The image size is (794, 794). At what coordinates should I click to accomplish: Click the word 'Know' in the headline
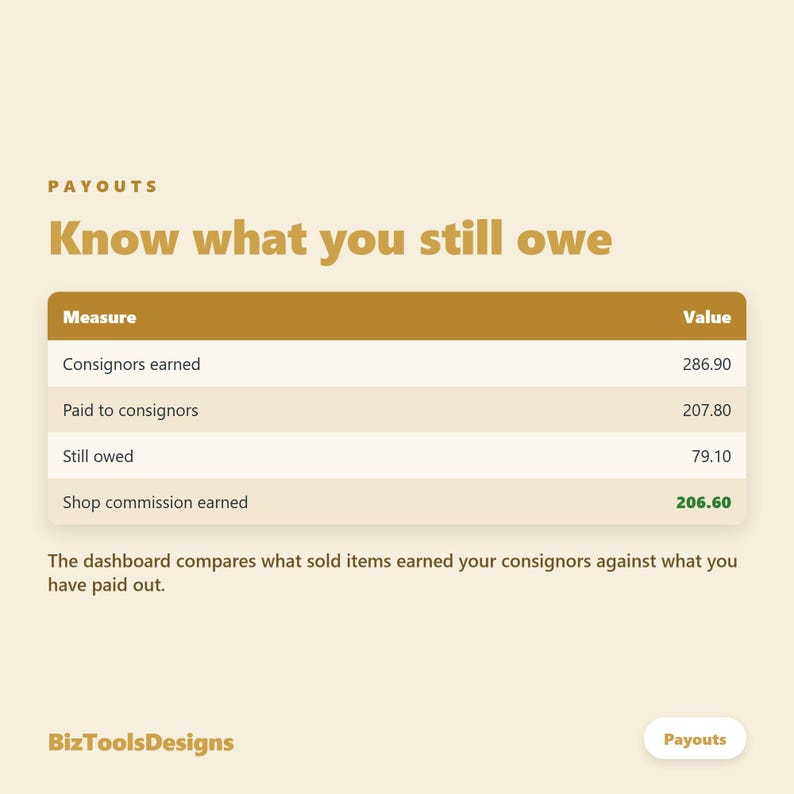point(114,238)
